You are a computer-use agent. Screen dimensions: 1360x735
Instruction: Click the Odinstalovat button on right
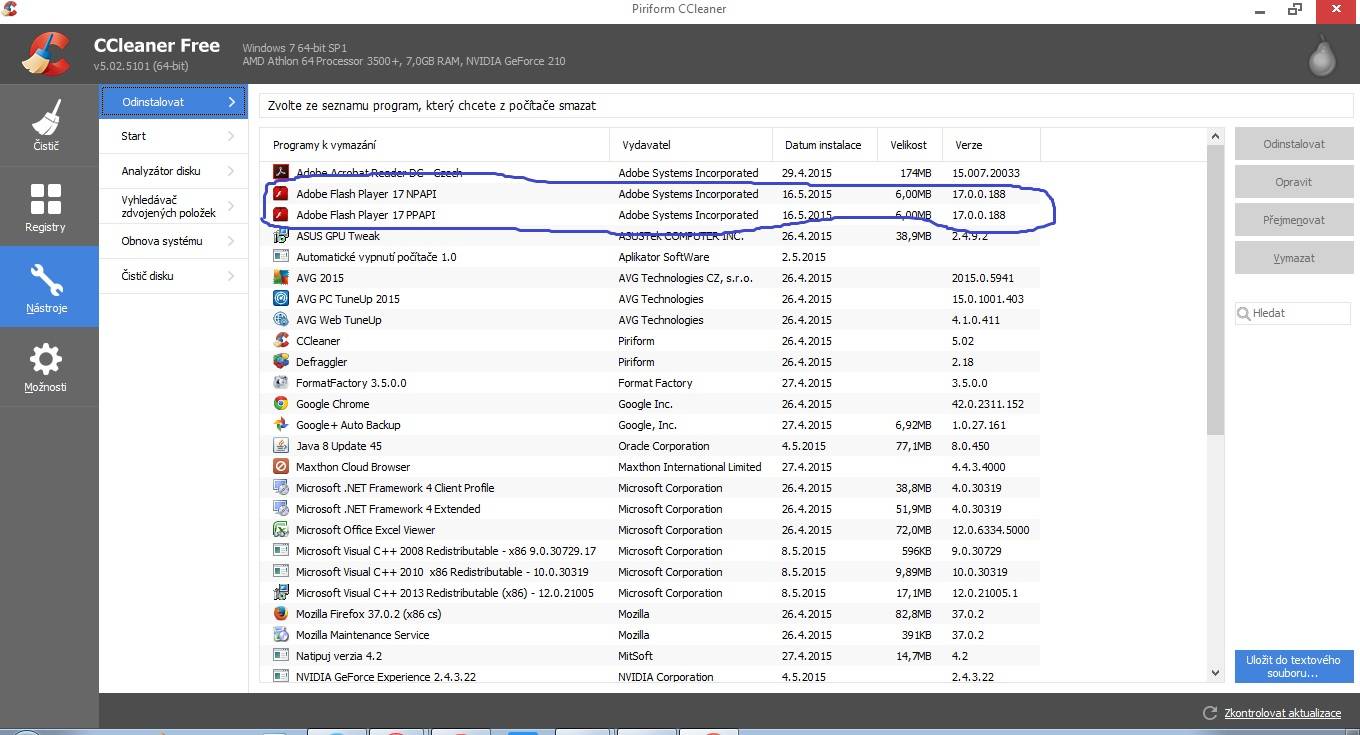pyautogui.click(x=1294, y=144)
